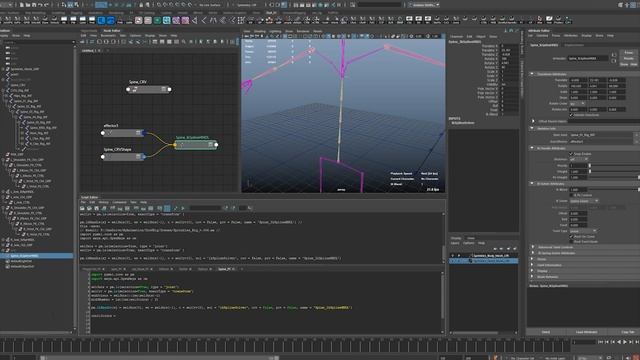640x360 pixels.
Task: Click the first purple shelf icon
Action: coord(176,20)
